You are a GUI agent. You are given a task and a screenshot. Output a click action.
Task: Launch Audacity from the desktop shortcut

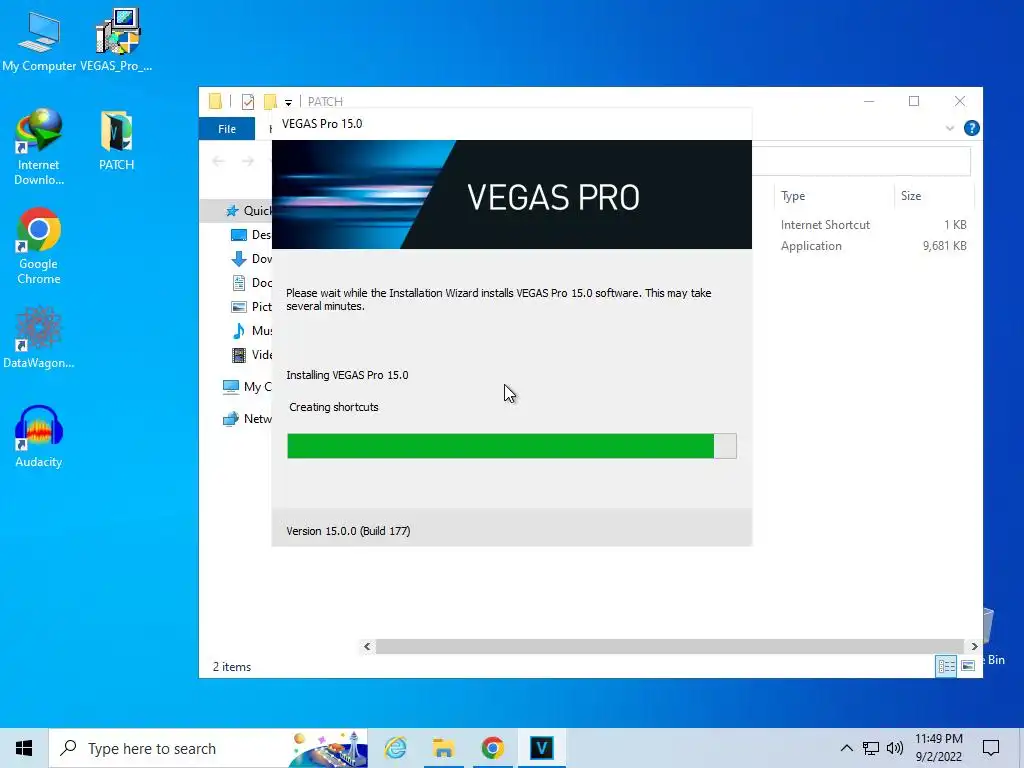pyautogui.click(x=39, y=436)
